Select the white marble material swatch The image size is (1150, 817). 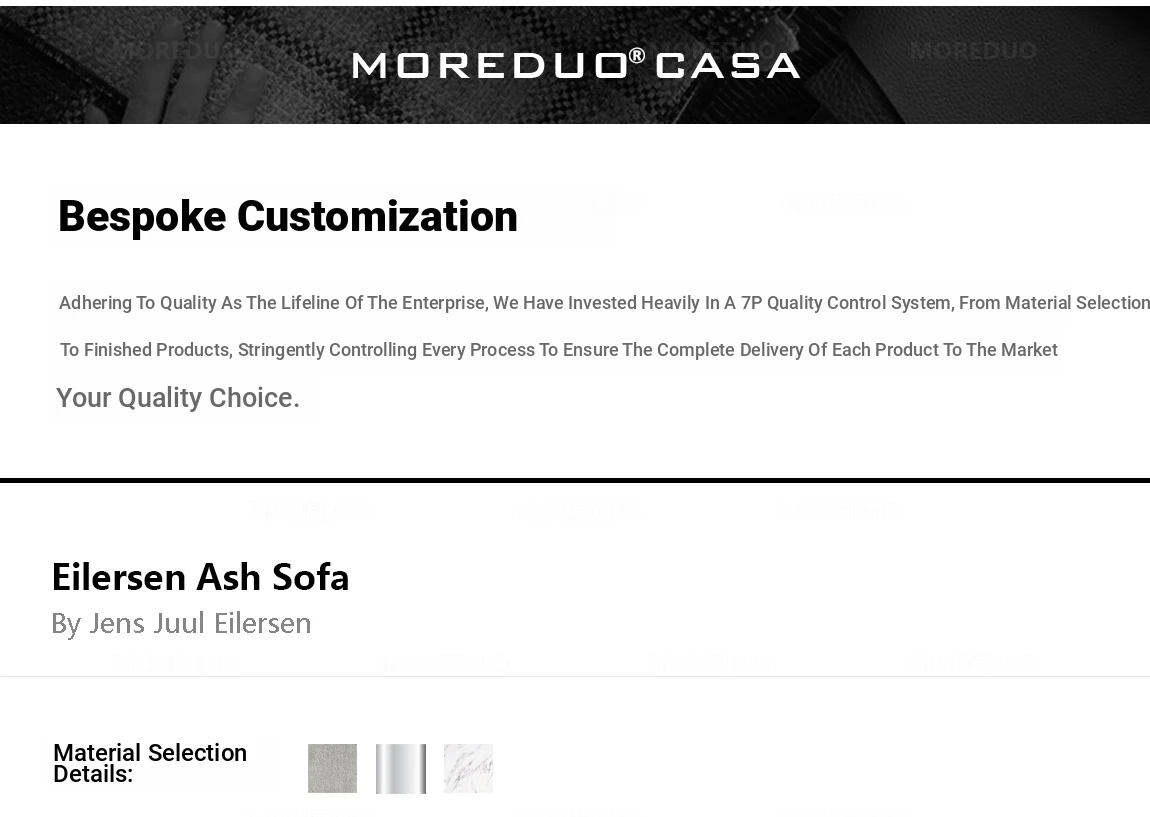click(x=468, y=768)
